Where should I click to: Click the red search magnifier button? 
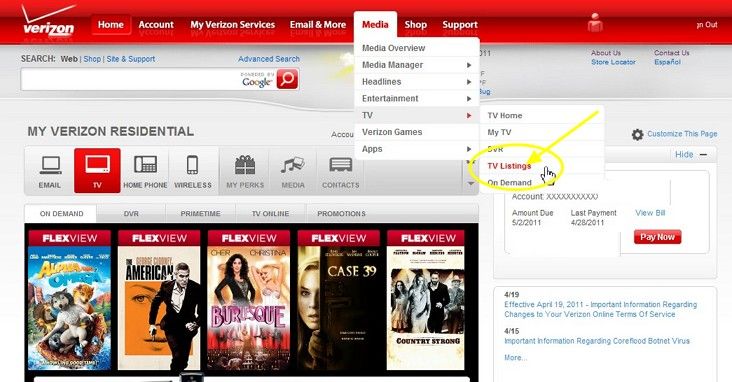click(x=287, y=79)
